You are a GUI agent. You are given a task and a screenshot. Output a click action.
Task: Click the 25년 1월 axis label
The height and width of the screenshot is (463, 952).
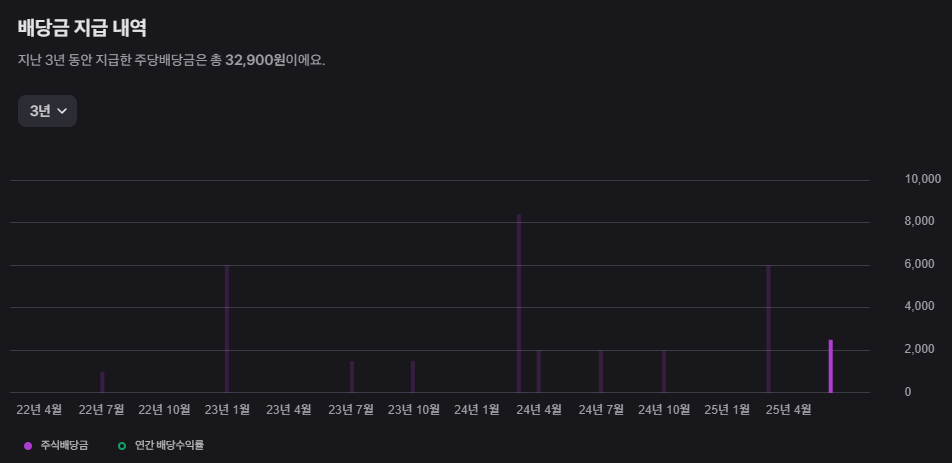(x=727, y=410)
